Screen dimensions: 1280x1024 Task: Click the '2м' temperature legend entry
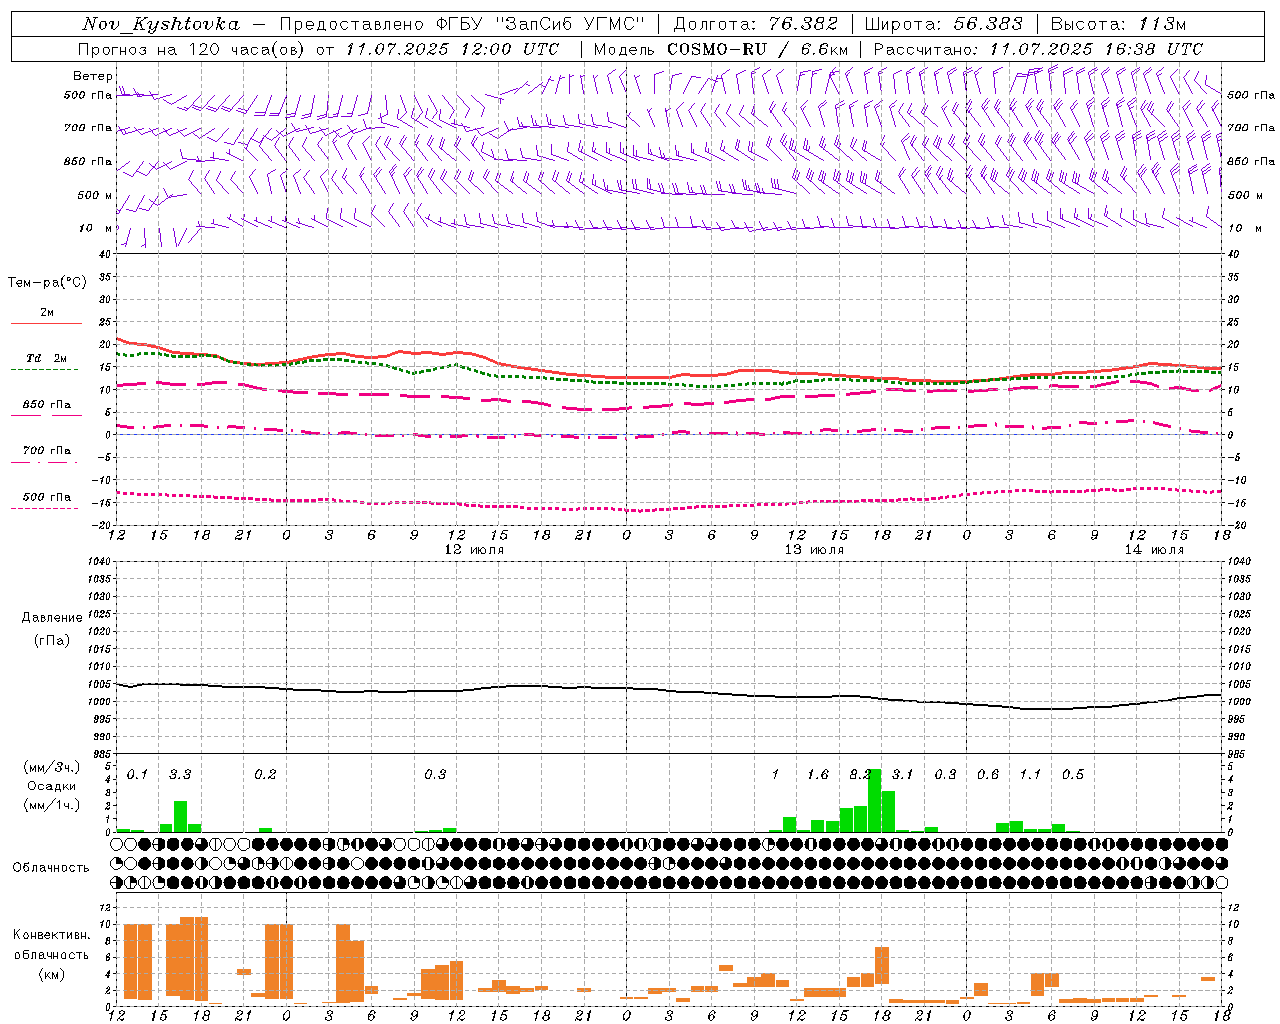[x=47, y=313]
